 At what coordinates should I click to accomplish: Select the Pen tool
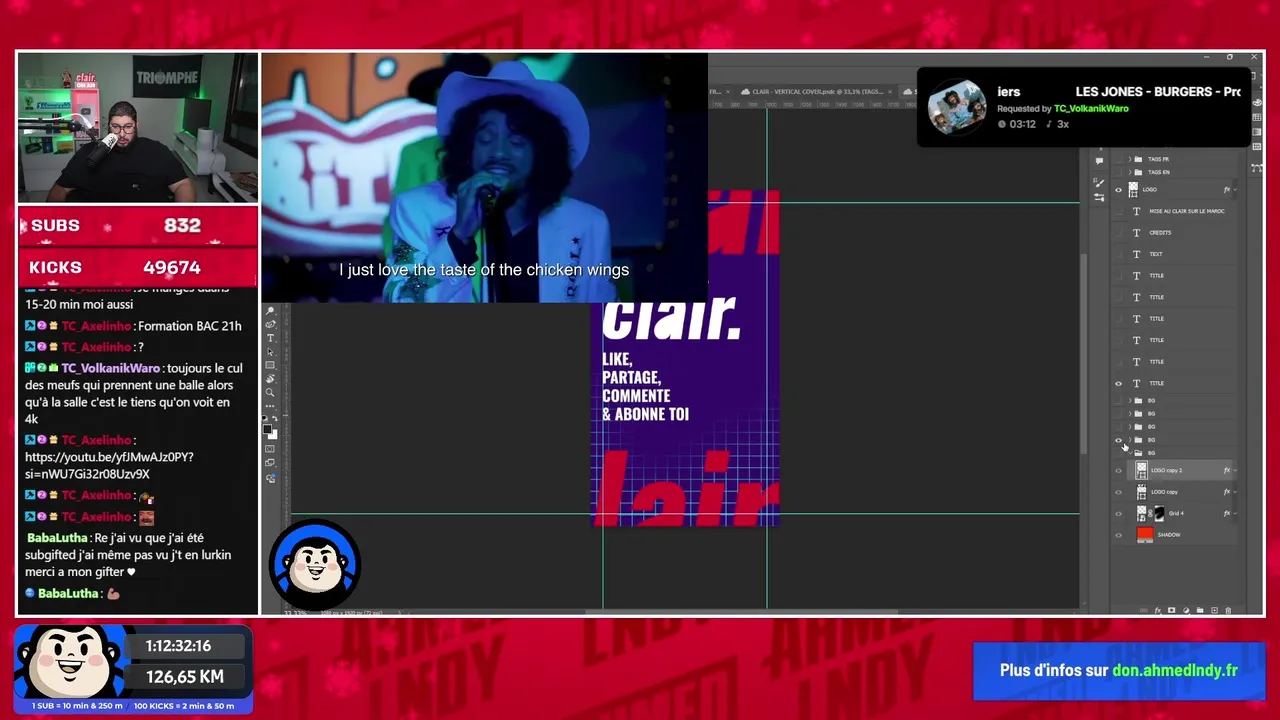pyautogui.click(x=270, y=324)
